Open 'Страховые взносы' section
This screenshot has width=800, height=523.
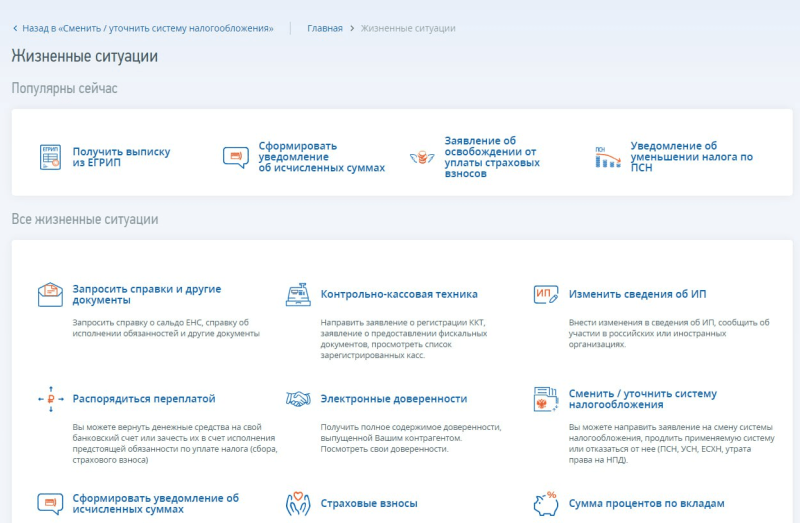(369, 504)
